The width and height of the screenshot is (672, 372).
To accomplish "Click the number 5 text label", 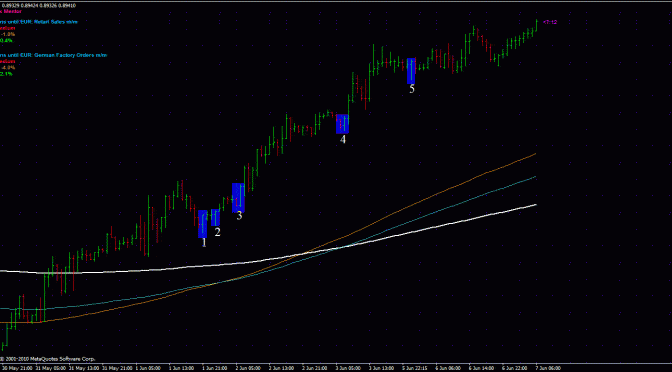I will coord(411,89).
